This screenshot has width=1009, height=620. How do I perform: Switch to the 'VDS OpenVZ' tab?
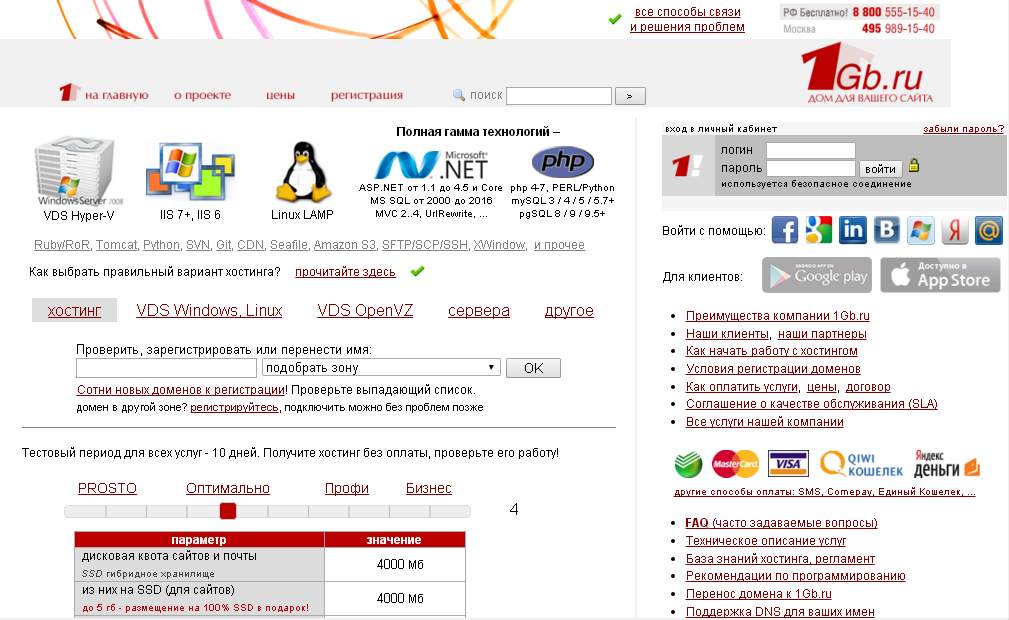[365, 310]
